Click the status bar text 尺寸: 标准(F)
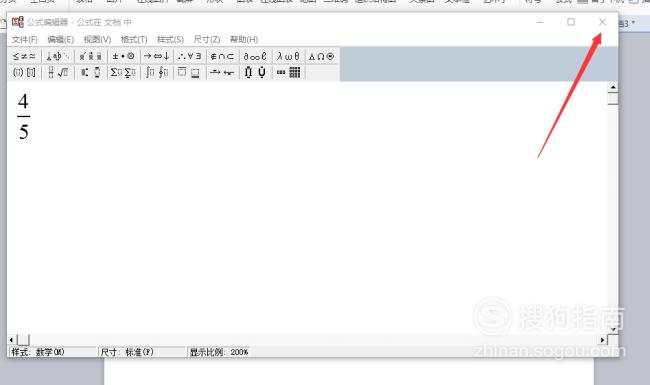Screen dimensions: 650x385 click(127, 352)
